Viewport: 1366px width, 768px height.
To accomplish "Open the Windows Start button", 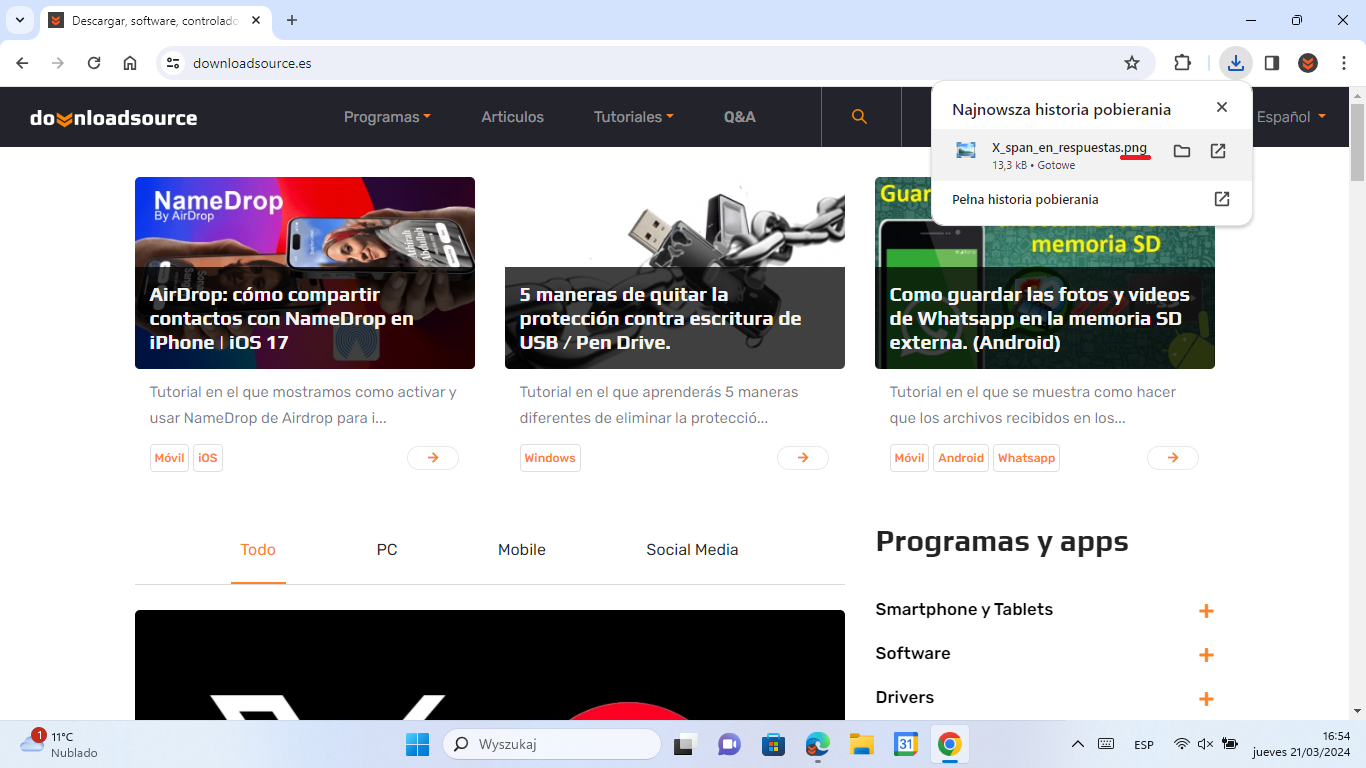I will (x=418, y=745).
